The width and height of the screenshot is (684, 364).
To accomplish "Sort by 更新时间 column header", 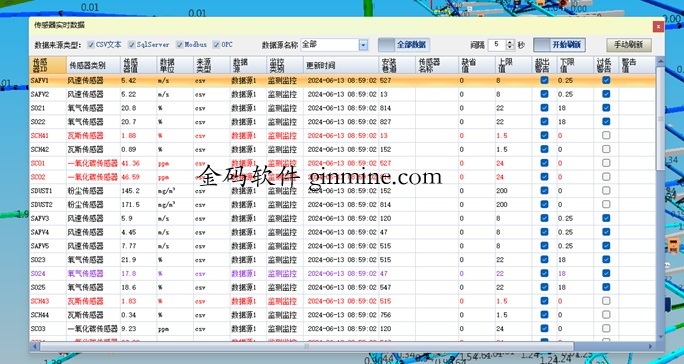I will [x=341, y=65].
